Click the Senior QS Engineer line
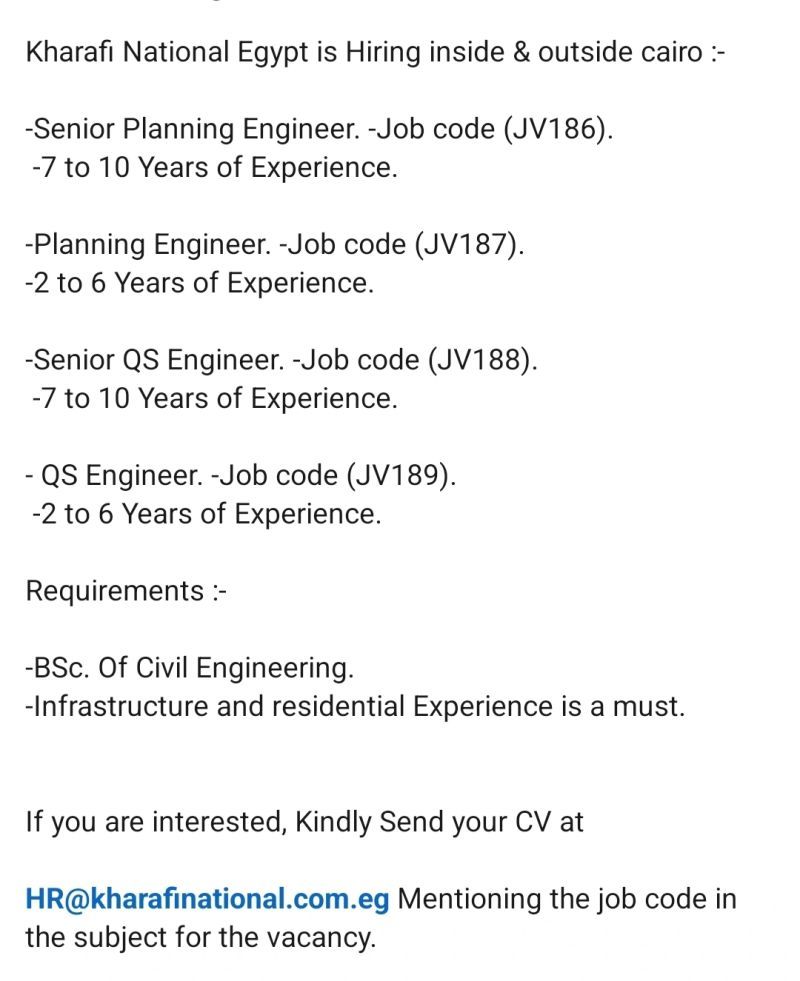This screenshot has width=800, height=981. (281, 360)
